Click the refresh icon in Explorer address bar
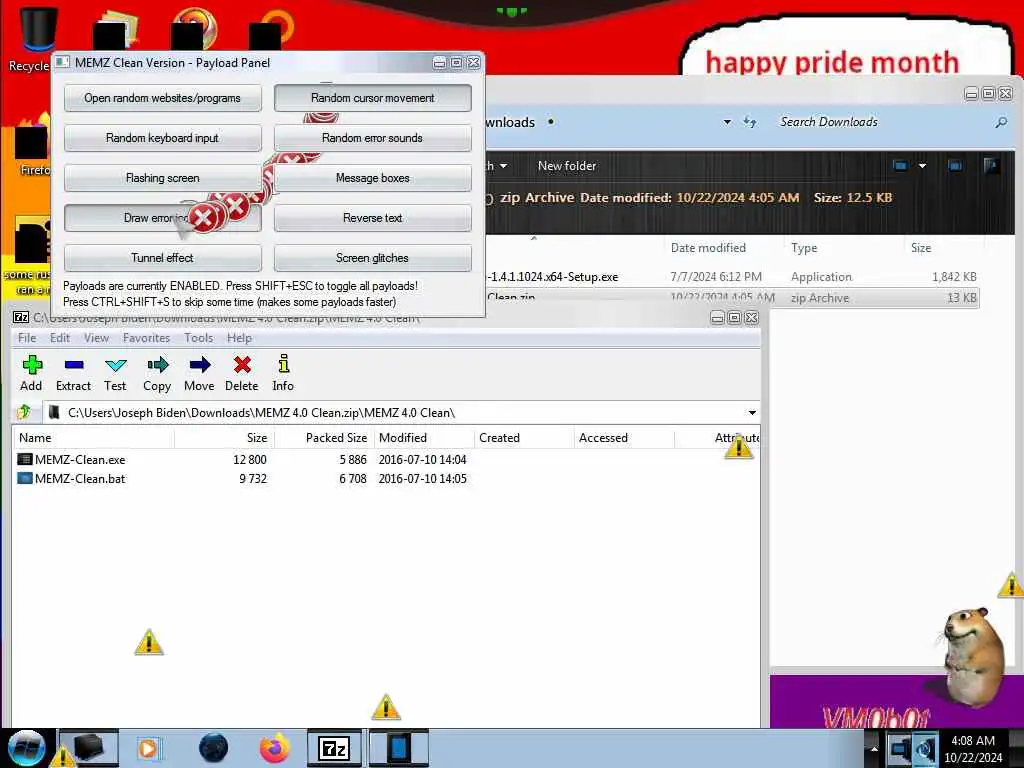This screenshot has width=1024, height=768. pos(750,121)
